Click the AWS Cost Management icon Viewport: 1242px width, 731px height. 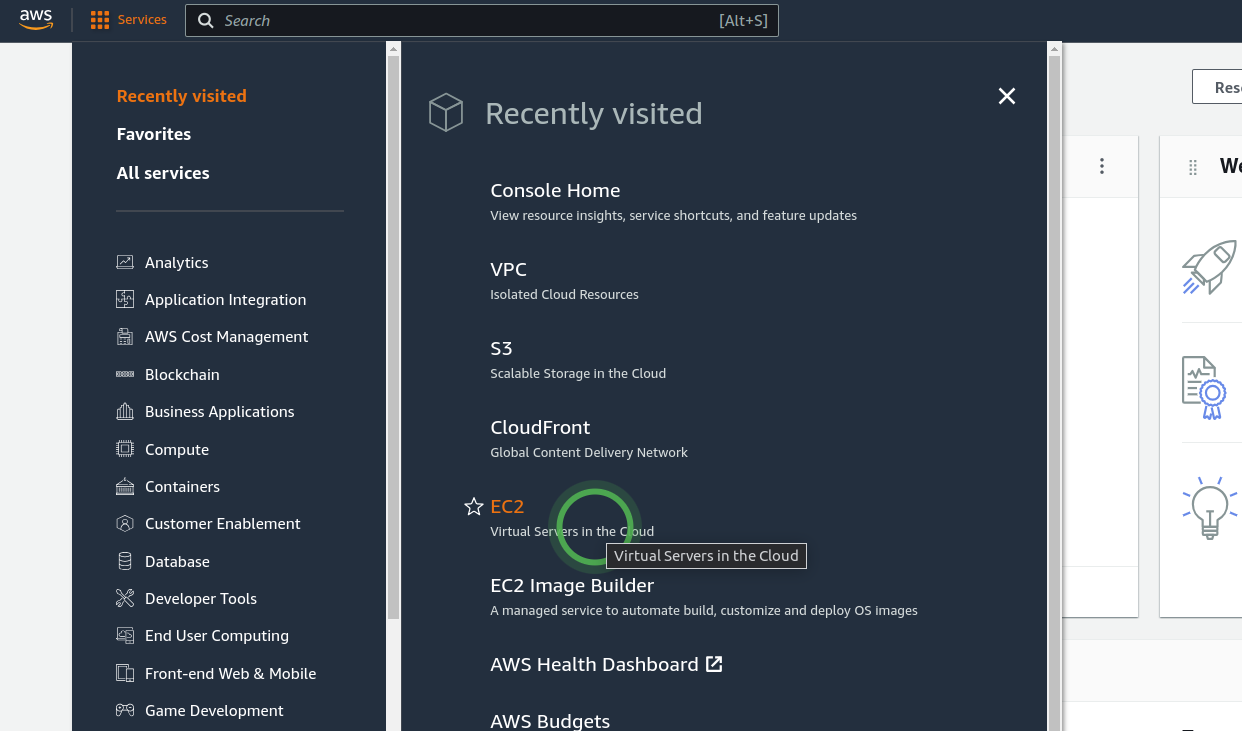point(125,336)
